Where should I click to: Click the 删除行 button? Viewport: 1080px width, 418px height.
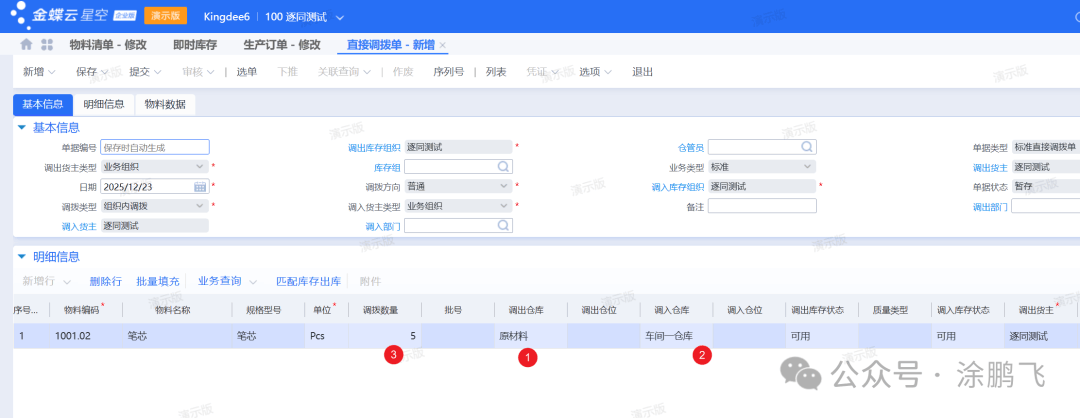point(106,282)
